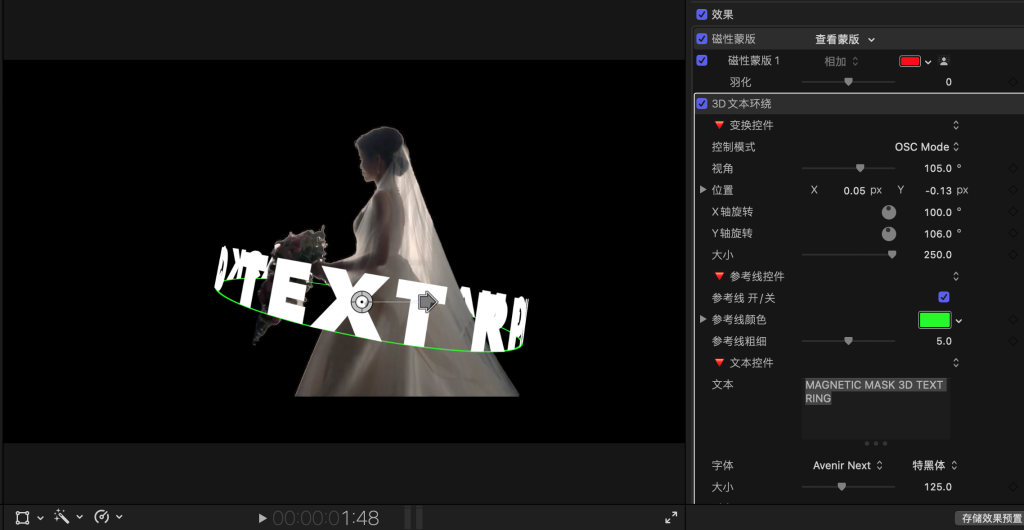Click the green 参考线颜色 color swatch
The height and width of the screenshot is (530, 1024).
coord(934,320)
